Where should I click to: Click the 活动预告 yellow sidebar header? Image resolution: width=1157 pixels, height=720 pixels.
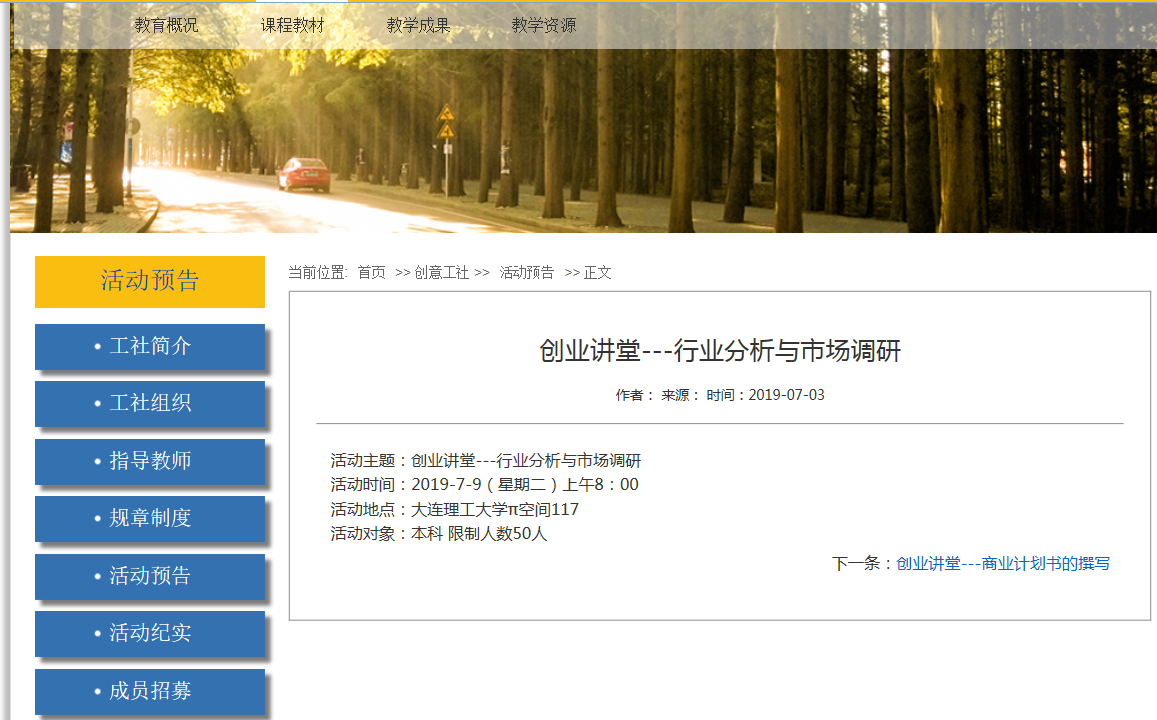point(150,281)
